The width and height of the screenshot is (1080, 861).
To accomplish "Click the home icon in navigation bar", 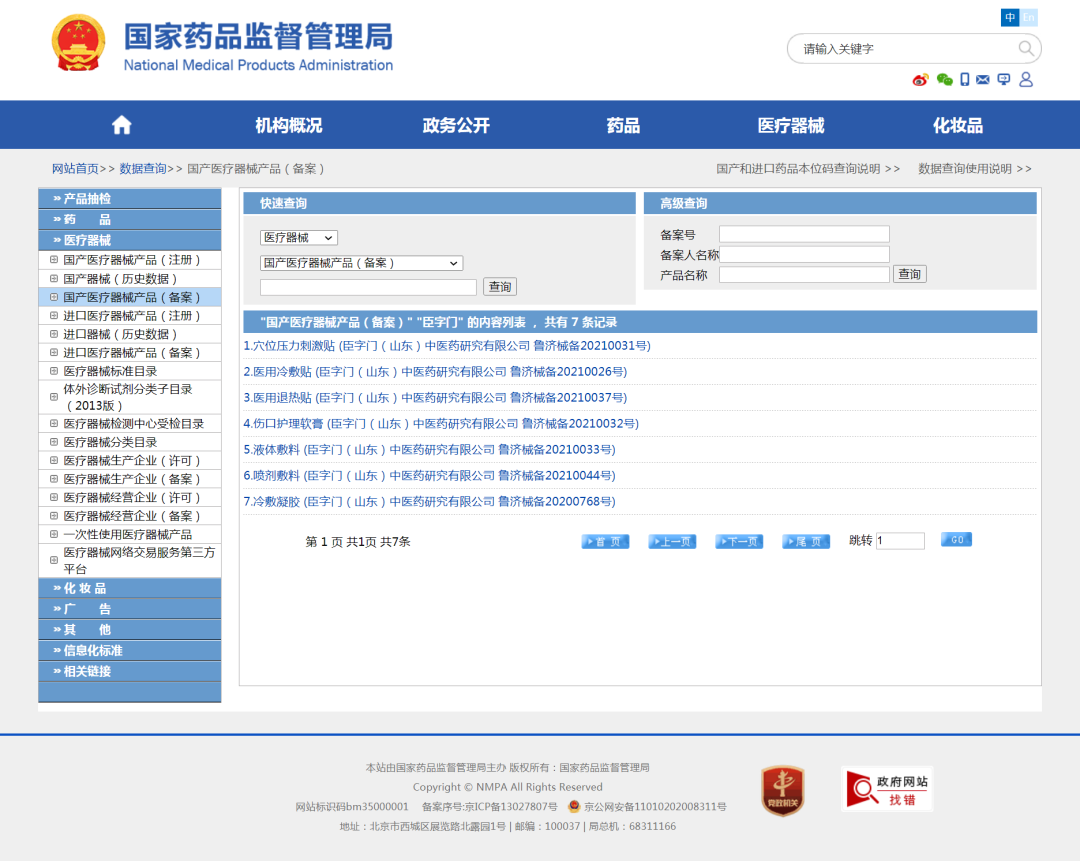I will (122, 125).
